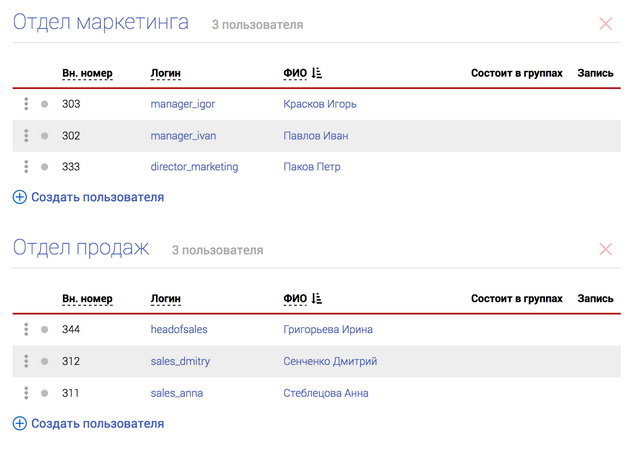Click the status dot for user 344
640x451 pixels.
pos(45,330)
